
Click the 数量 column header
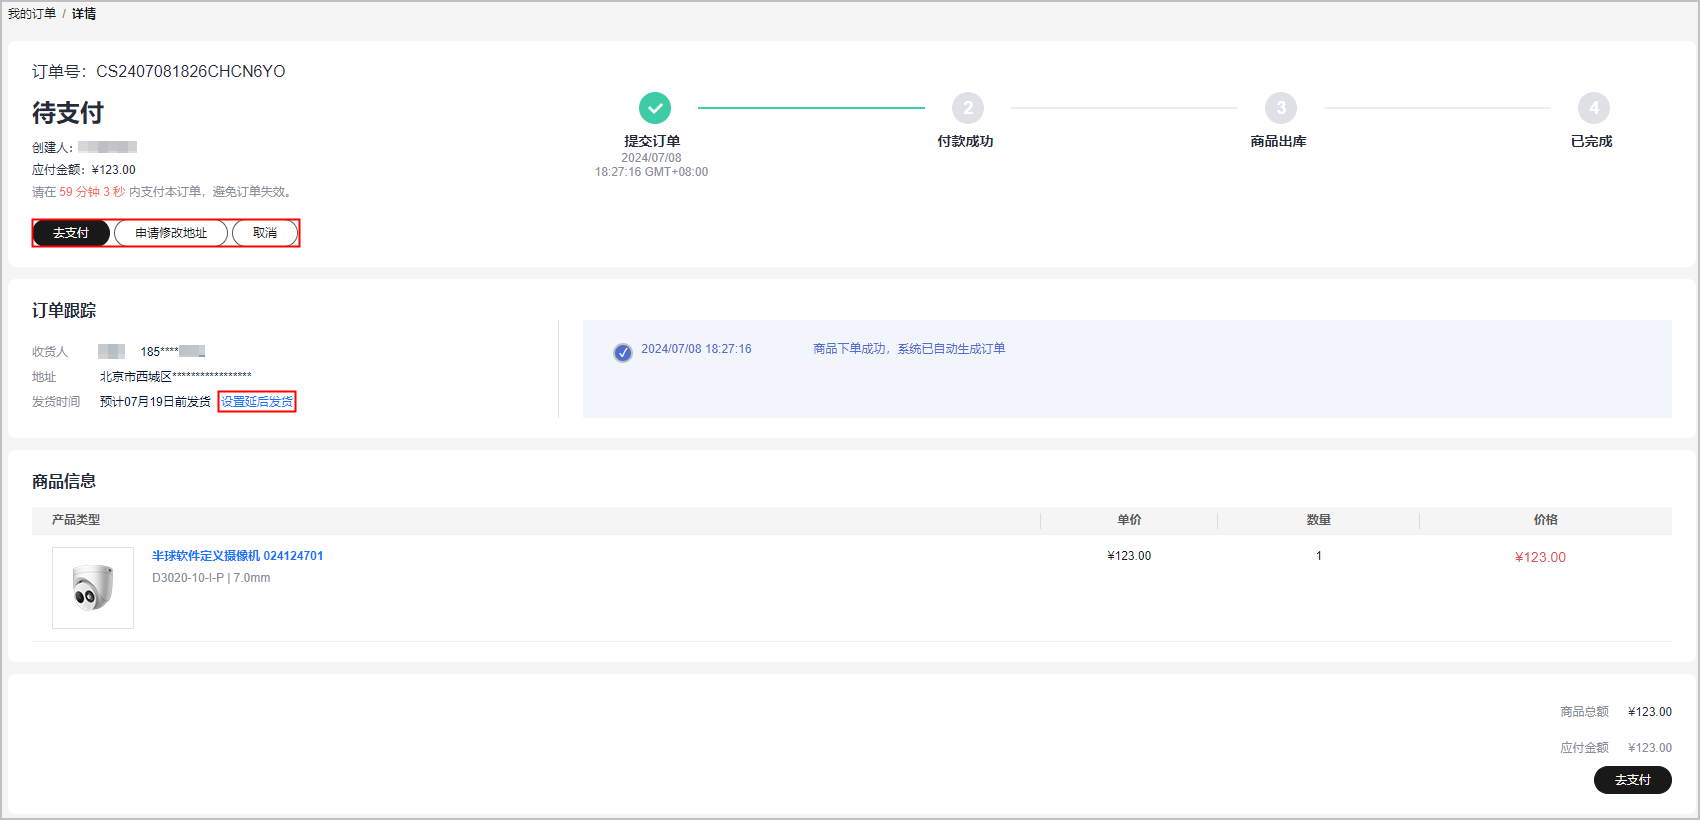[x=1318, y=520]
